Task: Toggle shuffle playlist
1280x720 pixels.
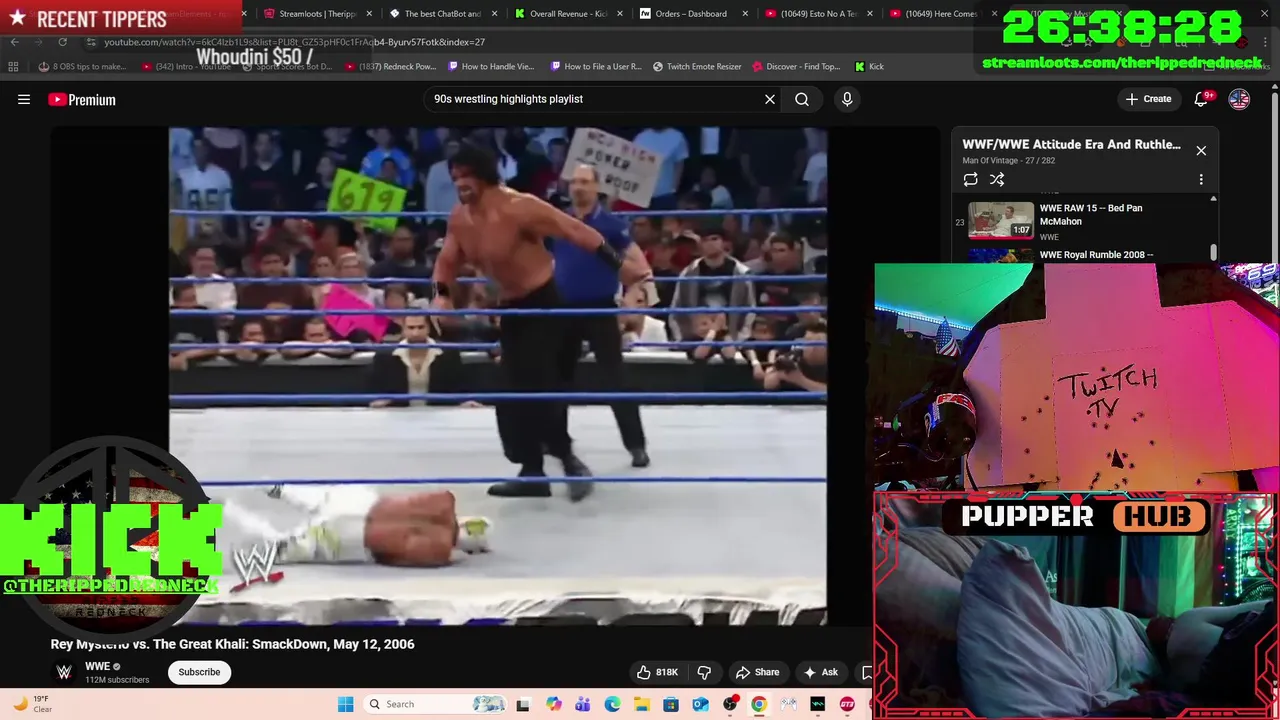Action: [997, 179]
